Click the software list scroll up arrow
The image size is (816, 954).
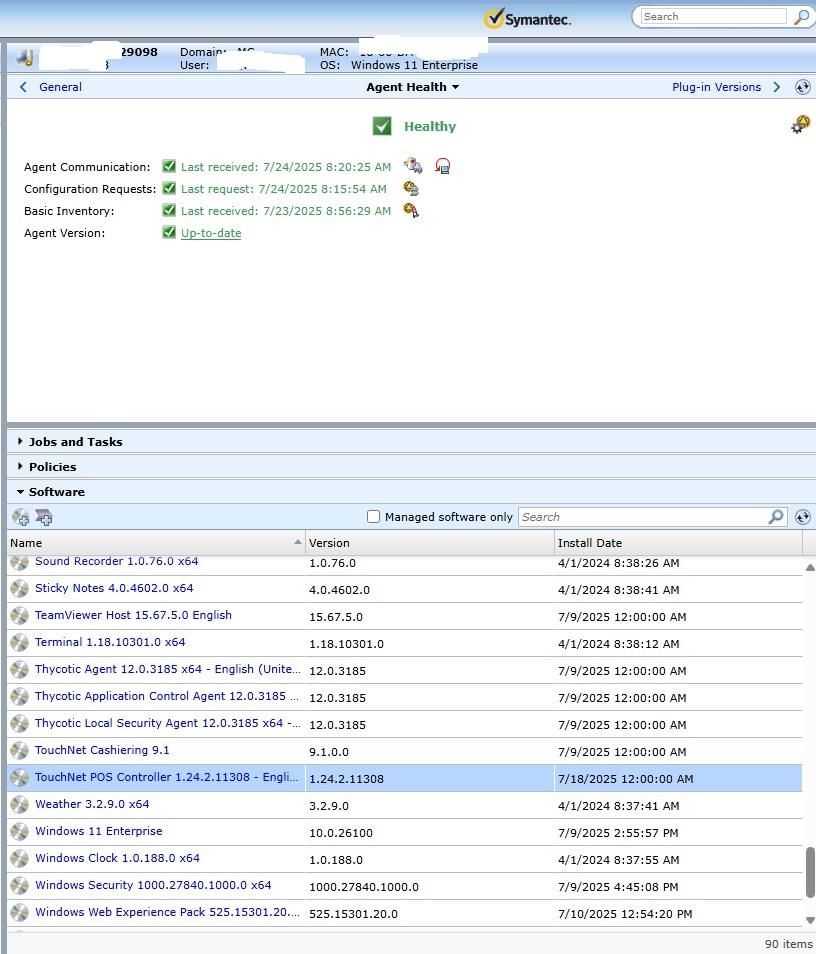click(x=810, y=567)
